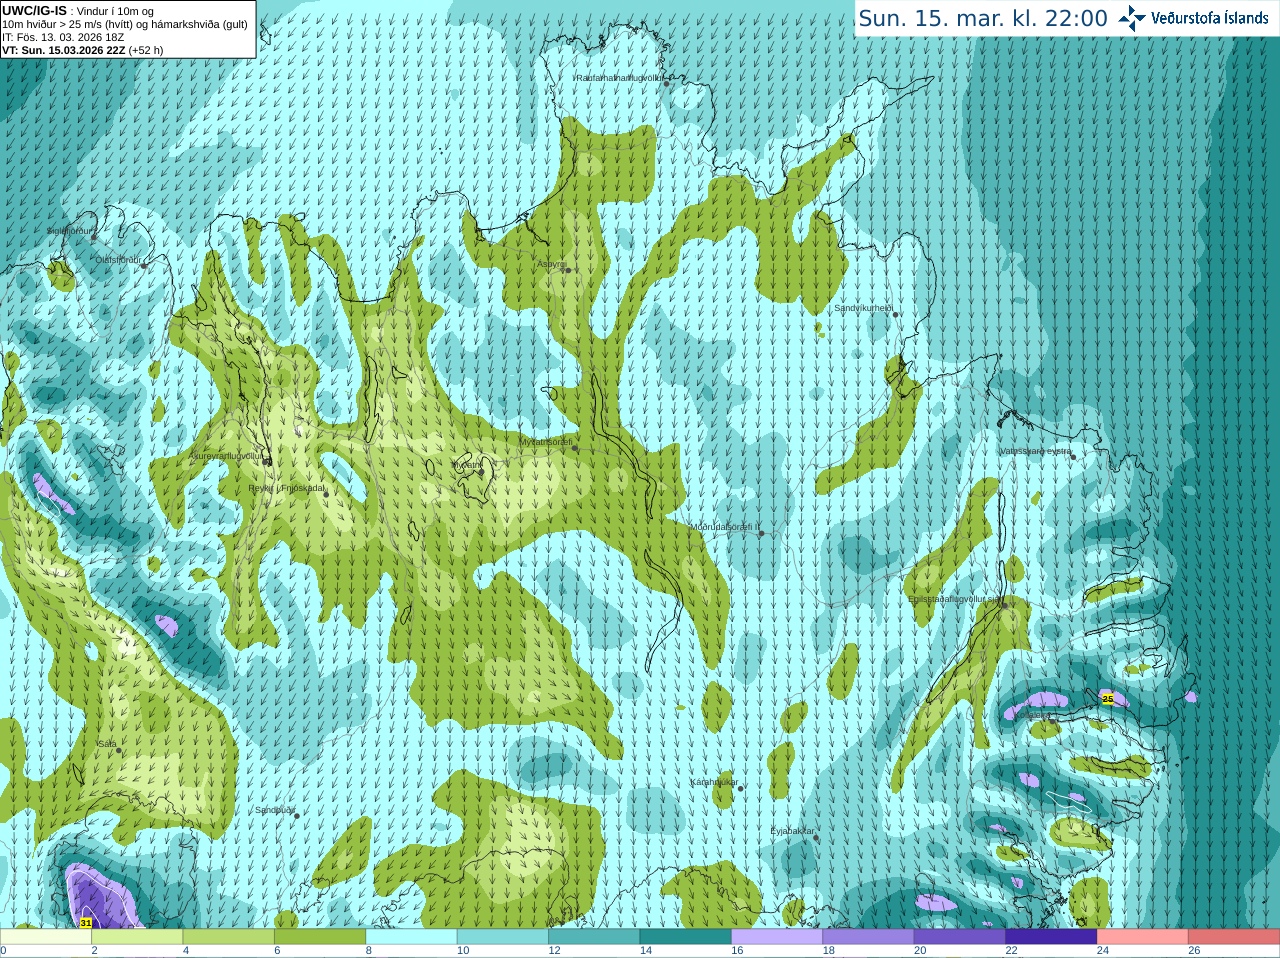Screen dimensions: 1280x958
Task: Click the legend value label '12'
Action: point(554,951)
